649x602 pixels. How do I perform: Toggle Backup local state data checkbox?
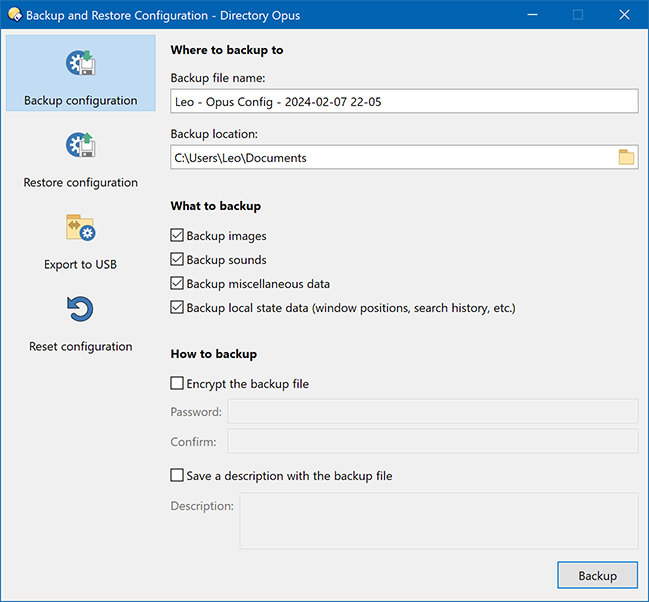tap(177, 307)
